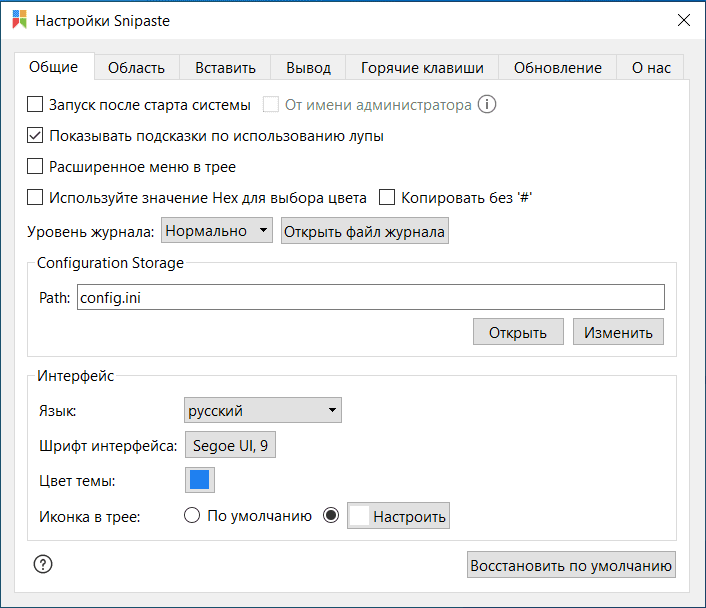The height and width of the screenshot is (608, 706).
Task: Click the Изменить config path button
Action: coord(618,332)
